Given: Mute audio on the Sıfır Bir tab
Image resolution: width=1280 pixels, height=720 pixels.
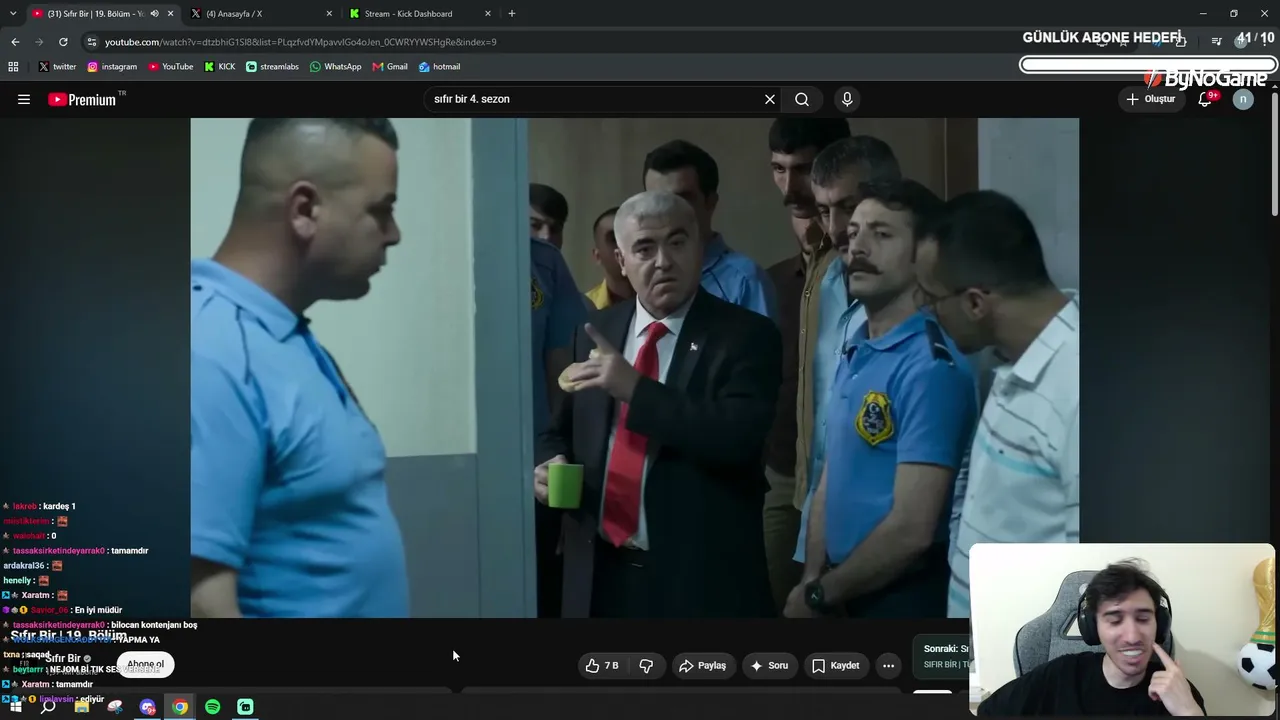Looking at the screenshot, I should (154, 14).
